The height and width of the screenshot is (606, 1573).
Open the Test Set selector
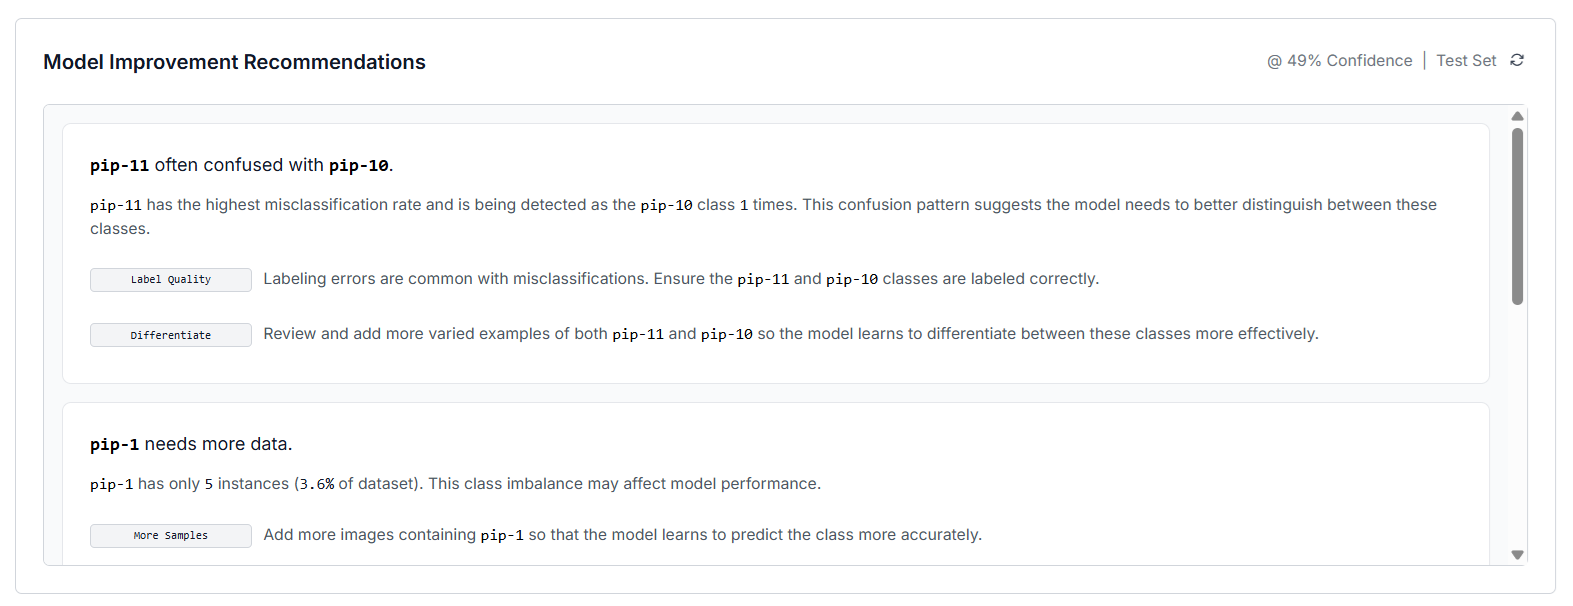(1466, 61)
